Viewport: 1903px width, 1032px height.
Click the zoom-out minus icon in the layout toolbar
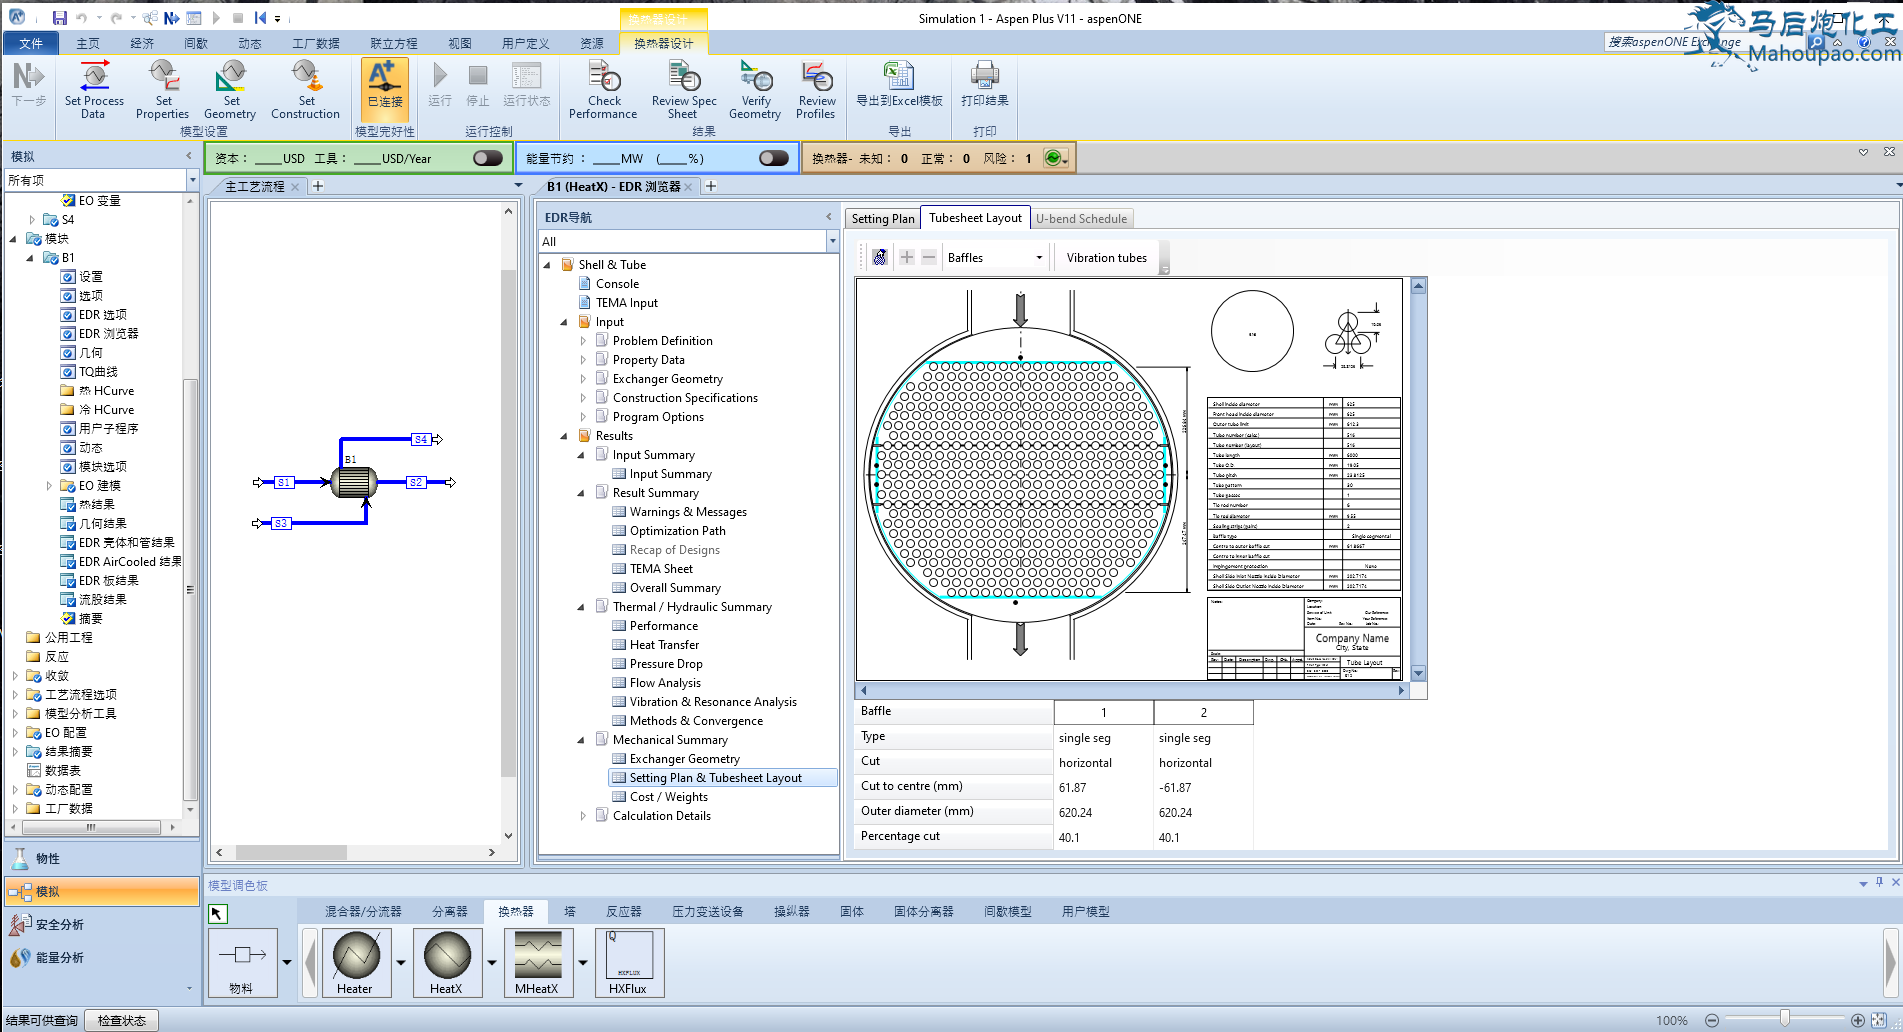929,257
